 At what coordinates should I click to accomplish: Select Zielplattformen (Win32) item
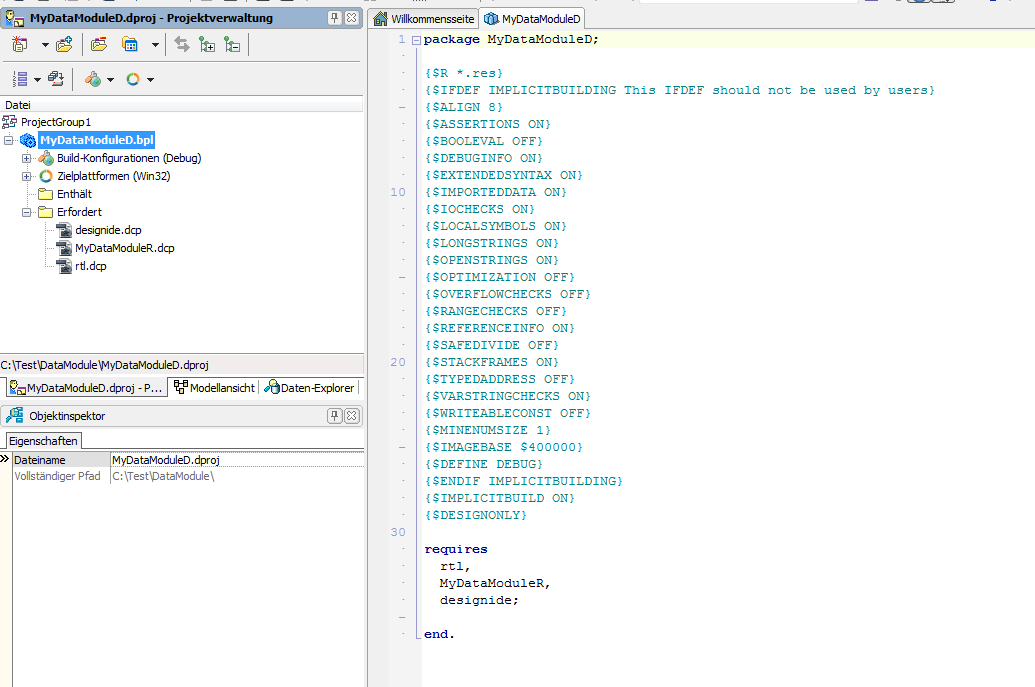[x=114, y=176]
